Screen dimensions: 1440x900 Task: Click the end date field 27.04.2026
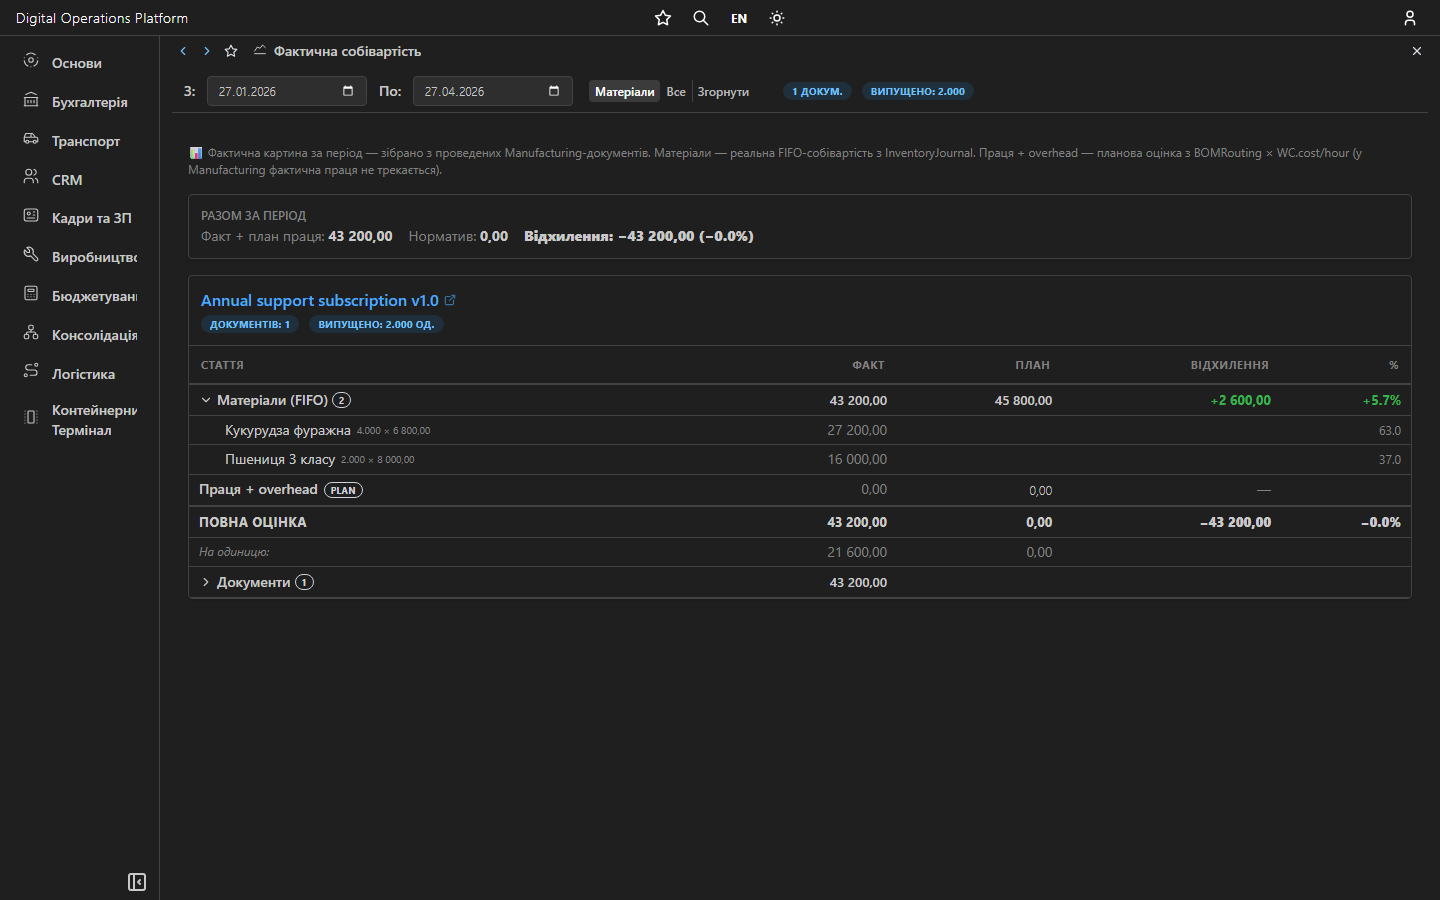(x=492, y=91)
